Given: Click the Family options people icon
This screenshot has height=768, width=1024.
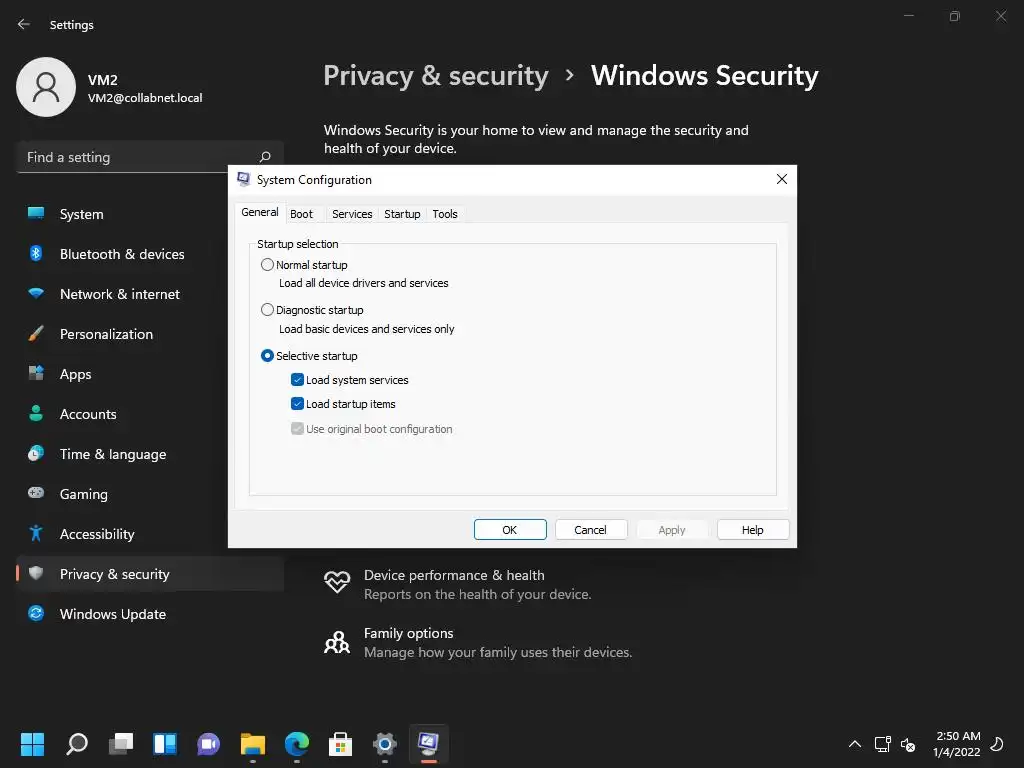Looking at the screenshot, I should pos(337,643).
